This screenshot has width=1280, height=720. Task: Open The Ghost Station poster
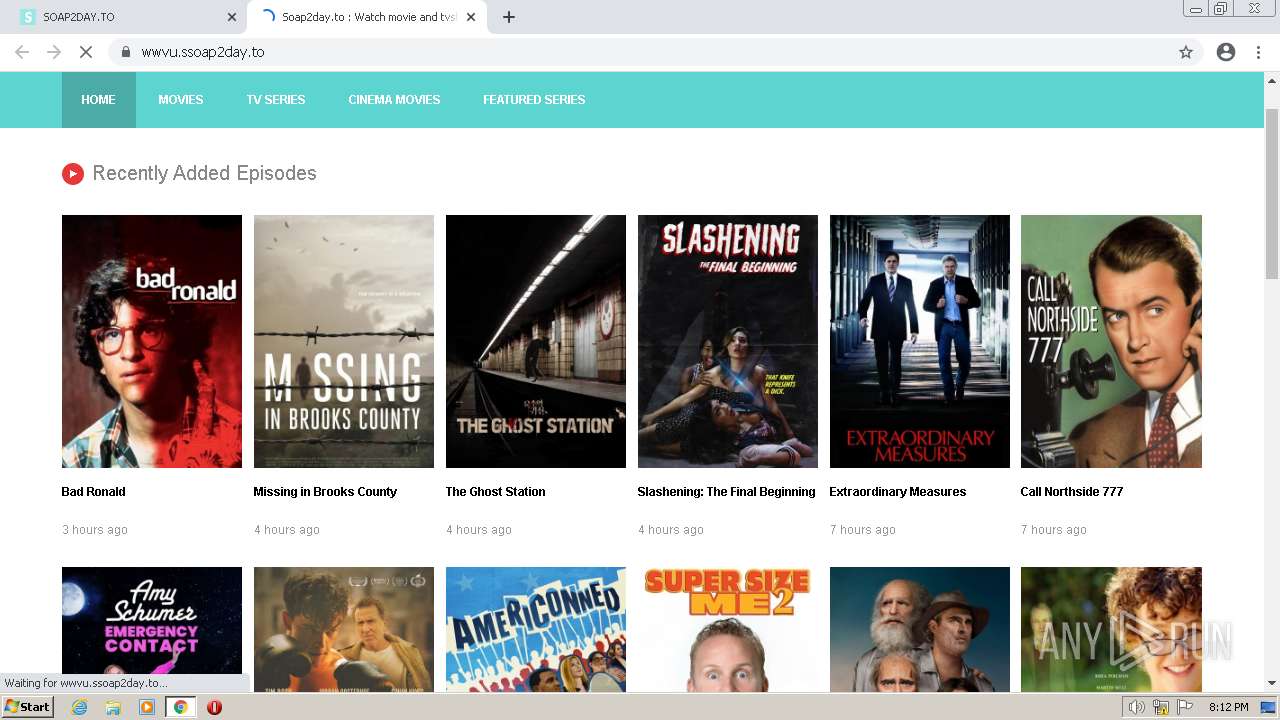(x=536, y=341)
